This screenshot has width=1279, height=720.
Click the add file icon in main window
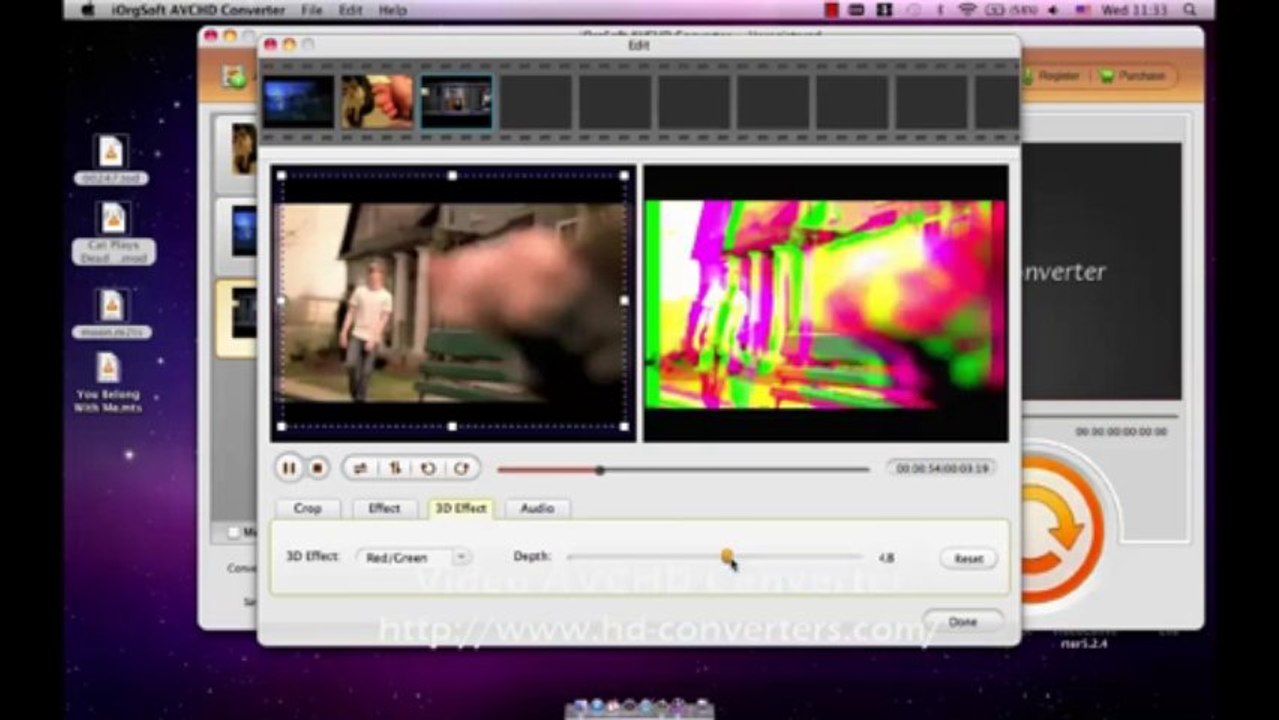tap(234, 77)
